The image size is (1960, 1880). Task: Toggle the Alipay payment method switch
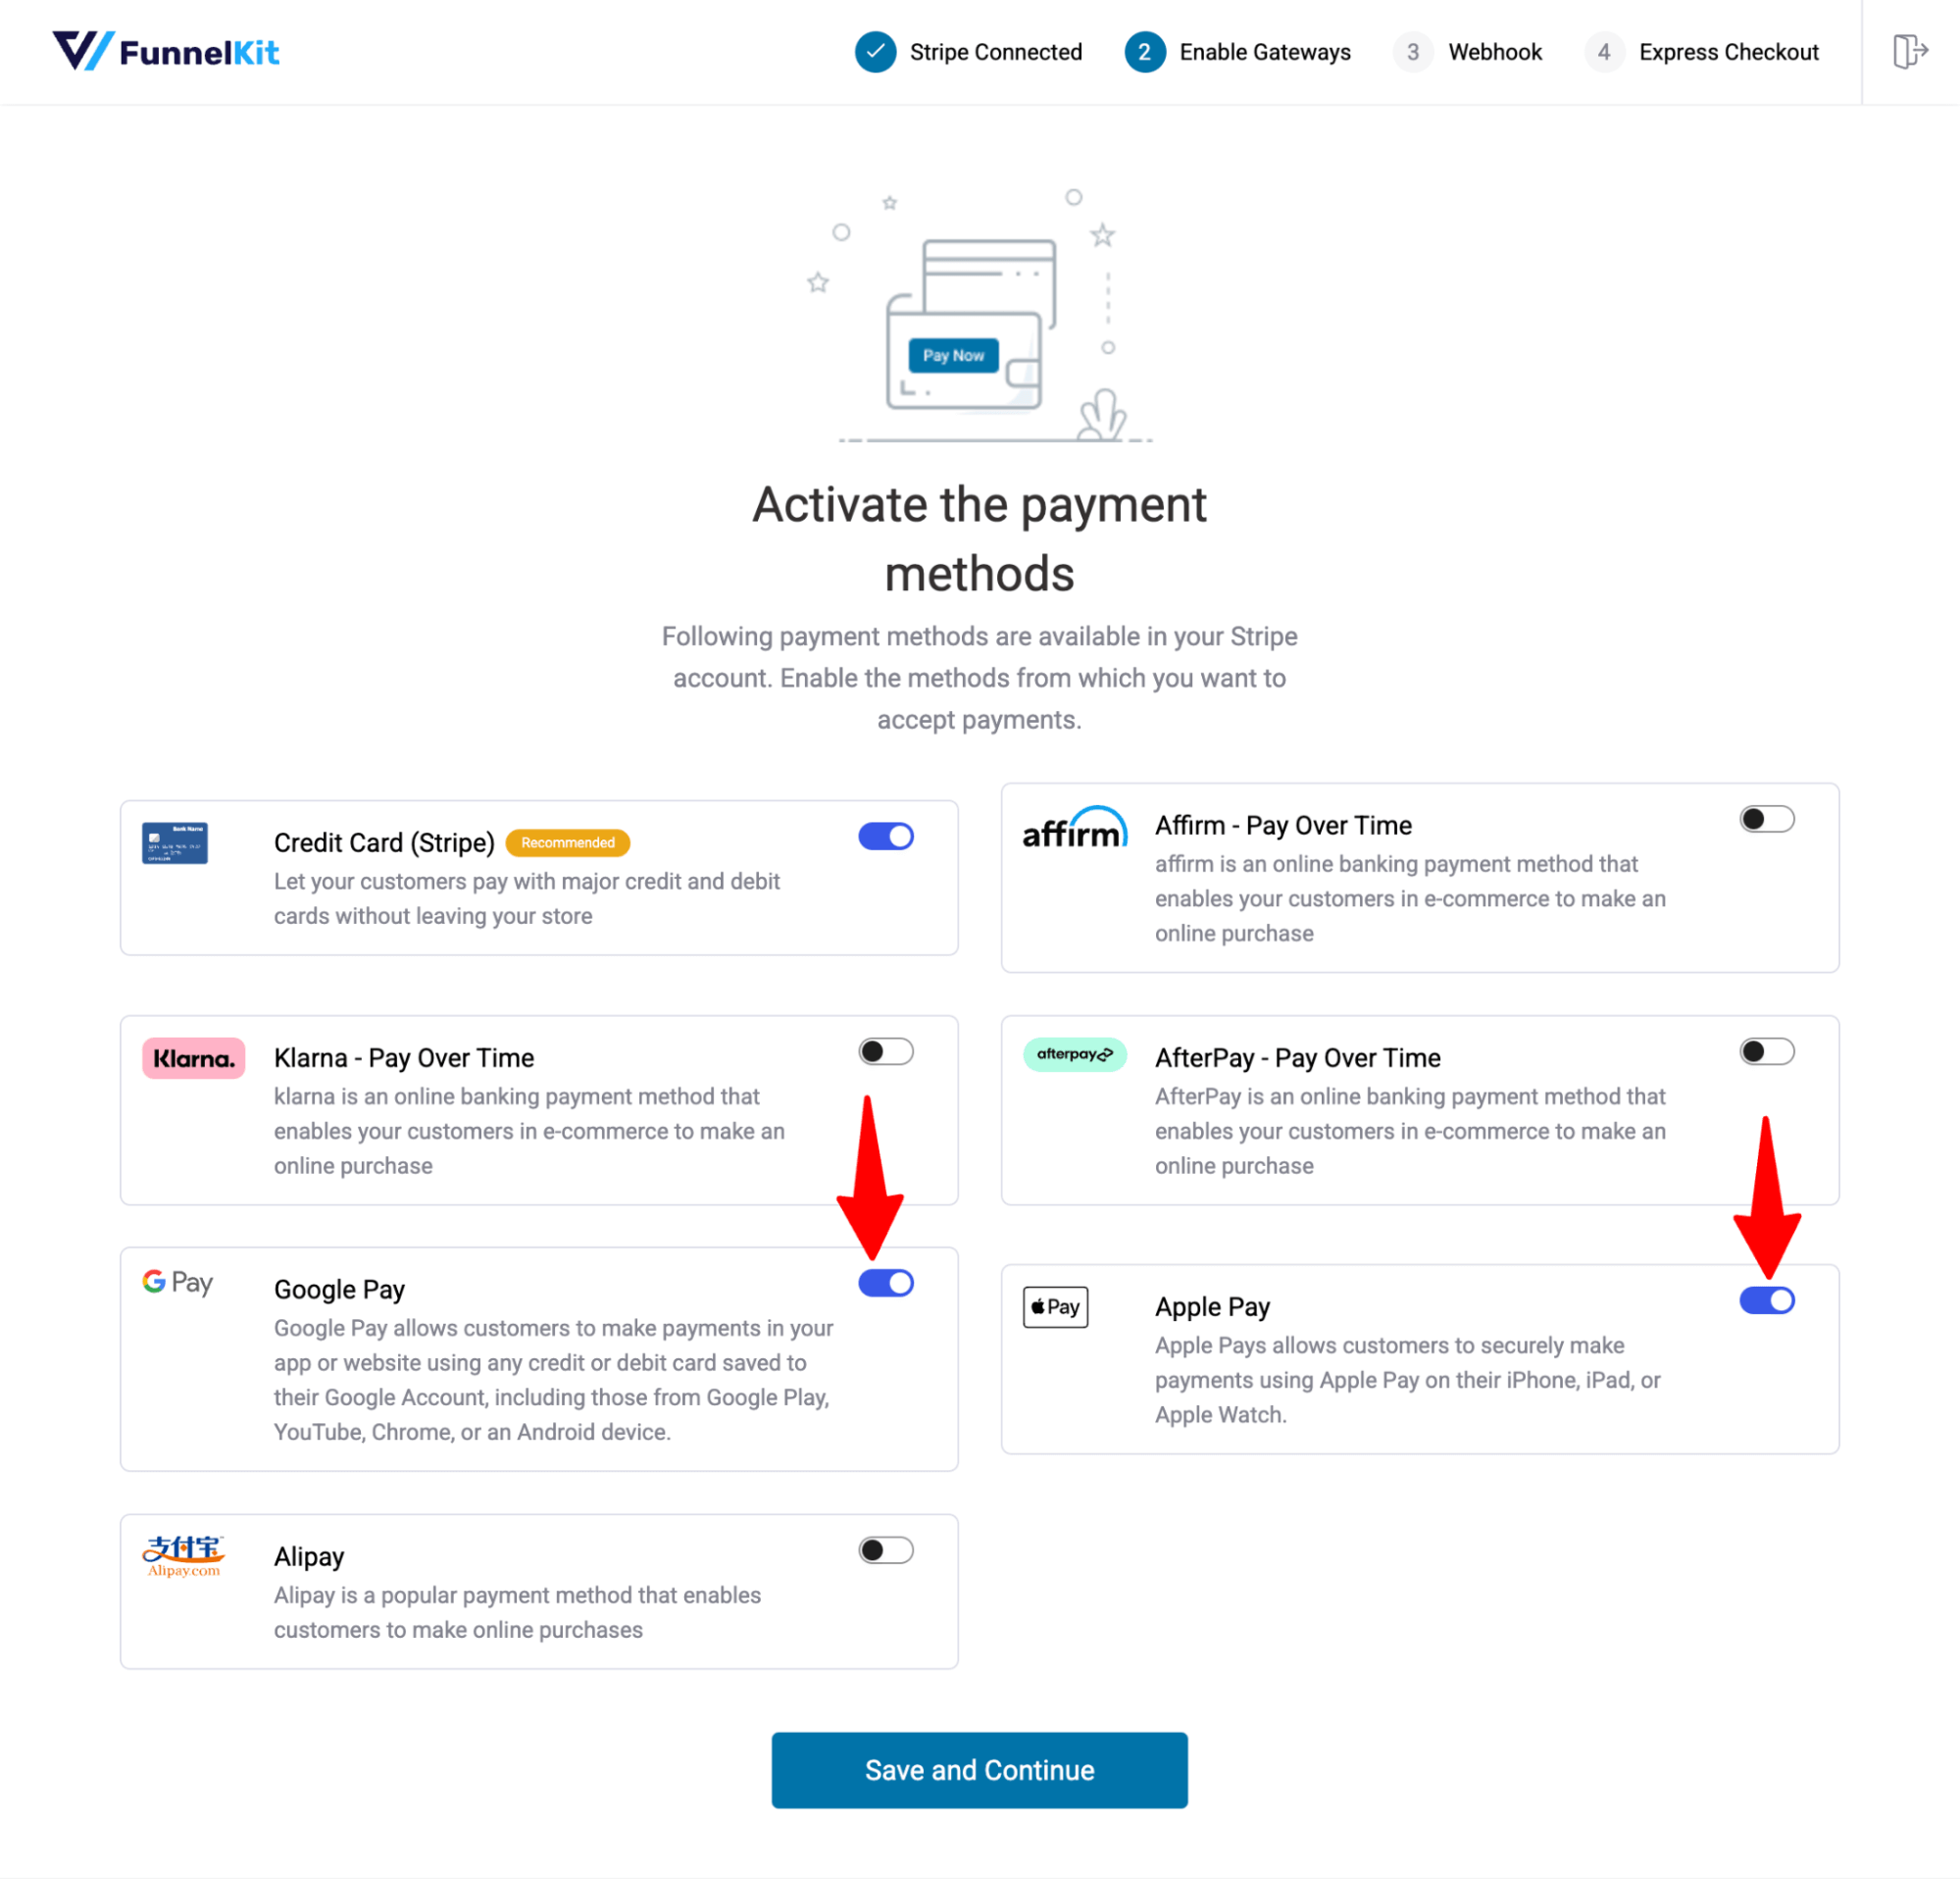point(883,1550)
